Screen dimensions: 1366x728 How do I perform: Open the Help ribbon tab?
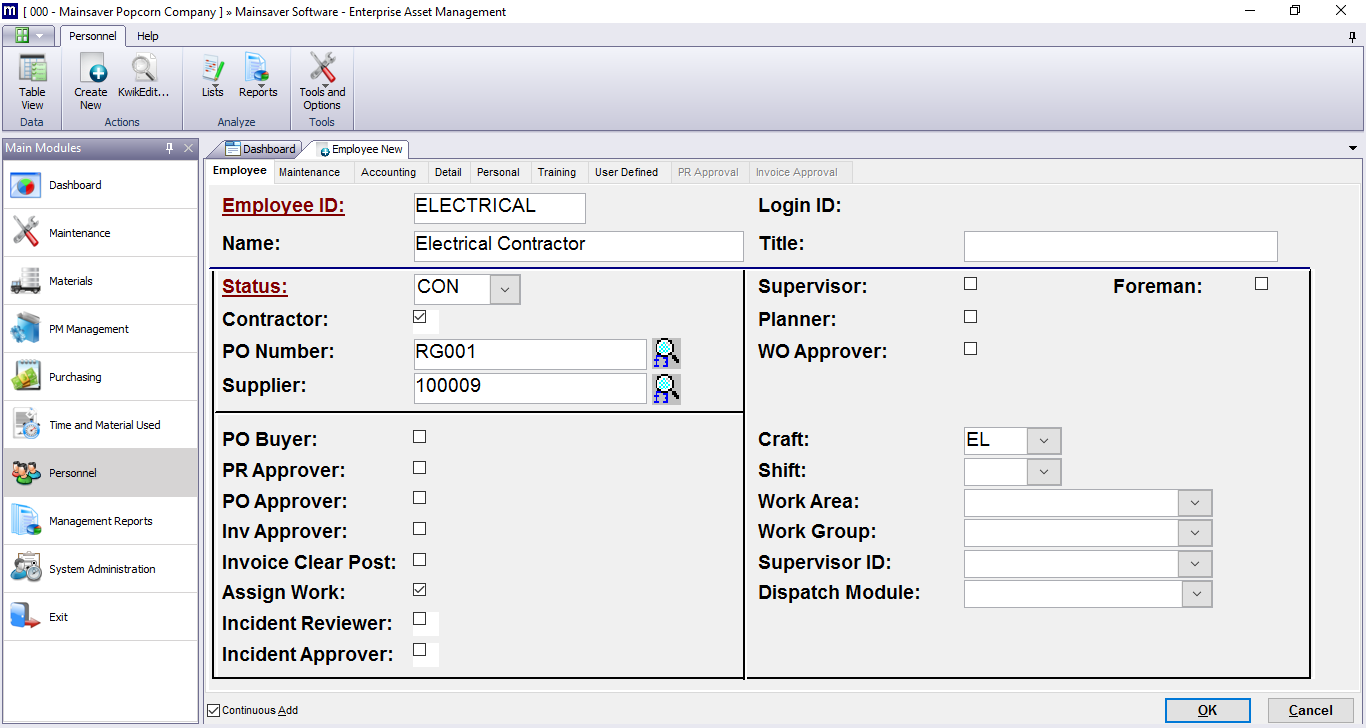[148, 36]
